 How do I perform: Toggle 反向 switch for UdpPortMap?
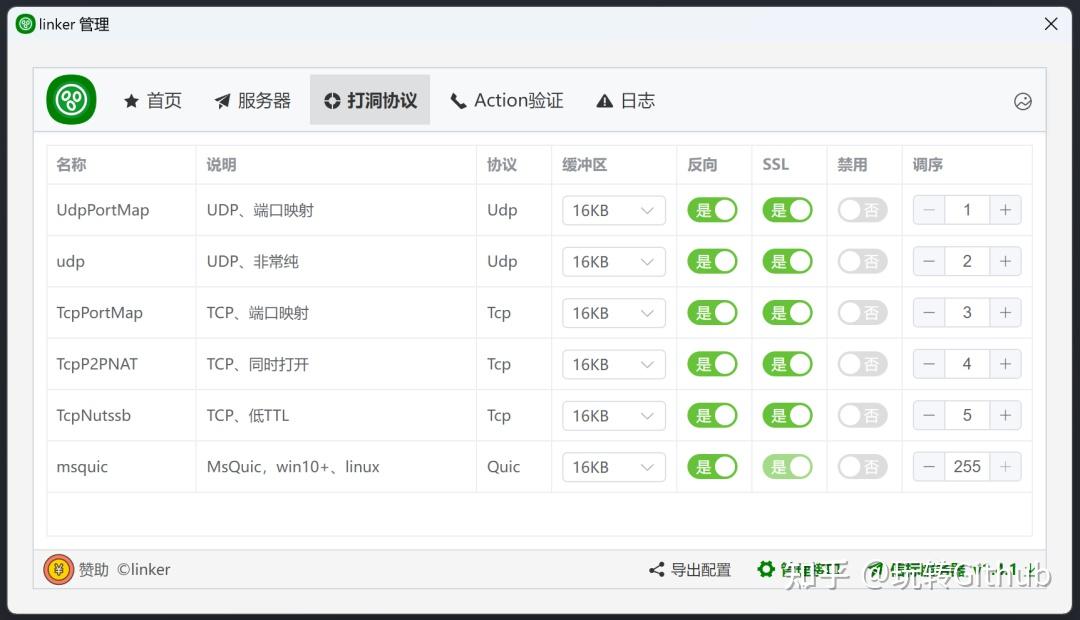click(x=712, y=210)
